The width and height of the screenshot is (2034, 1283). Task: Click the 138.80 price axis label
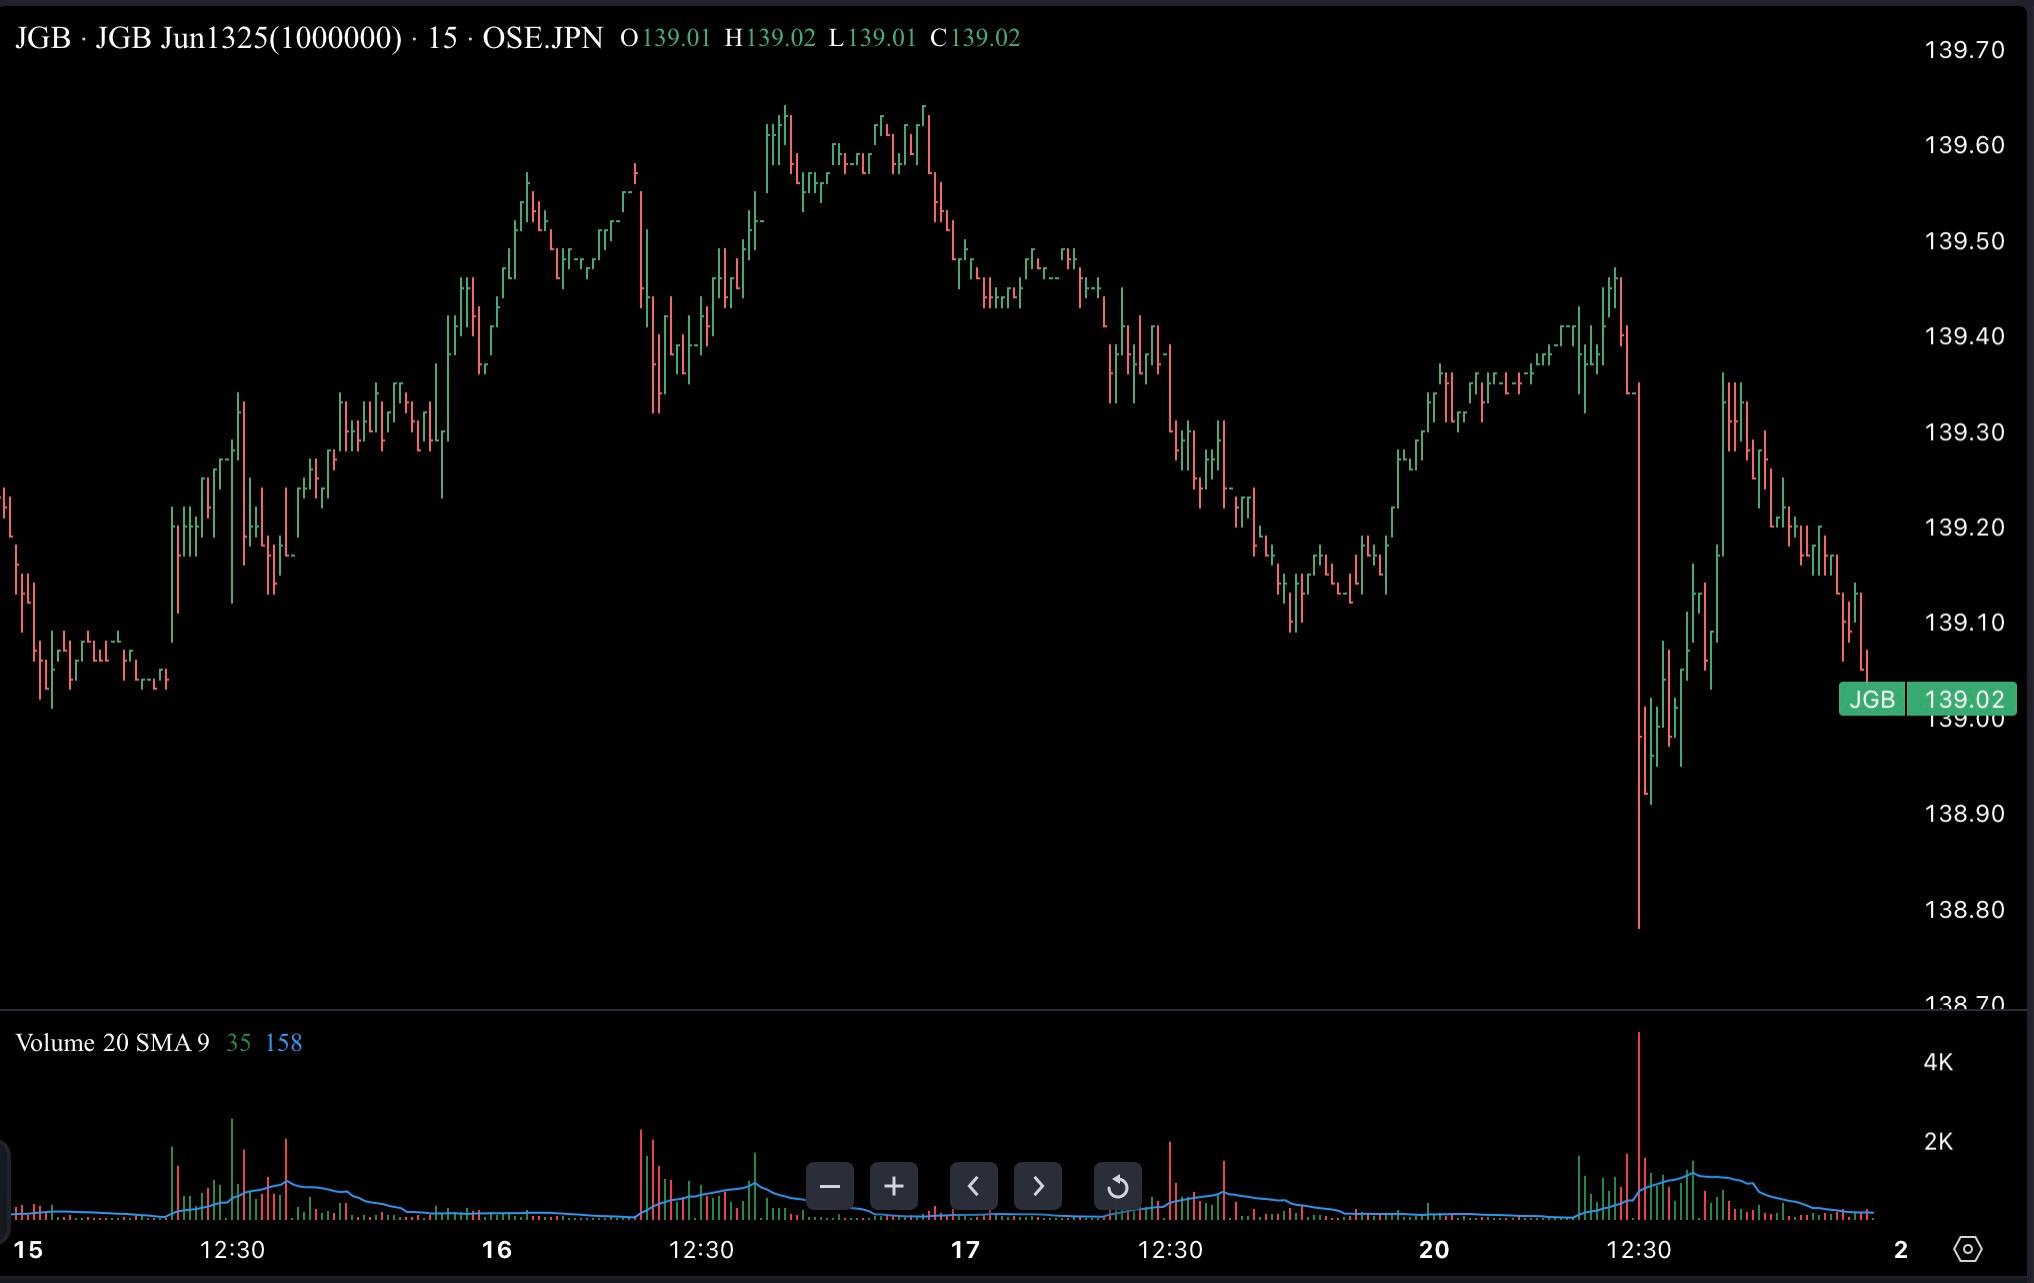coord(1964,909)
